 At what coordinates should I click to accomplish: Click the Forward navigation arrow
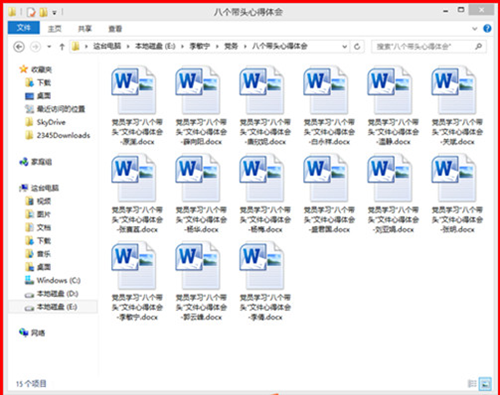coord(35,47)
